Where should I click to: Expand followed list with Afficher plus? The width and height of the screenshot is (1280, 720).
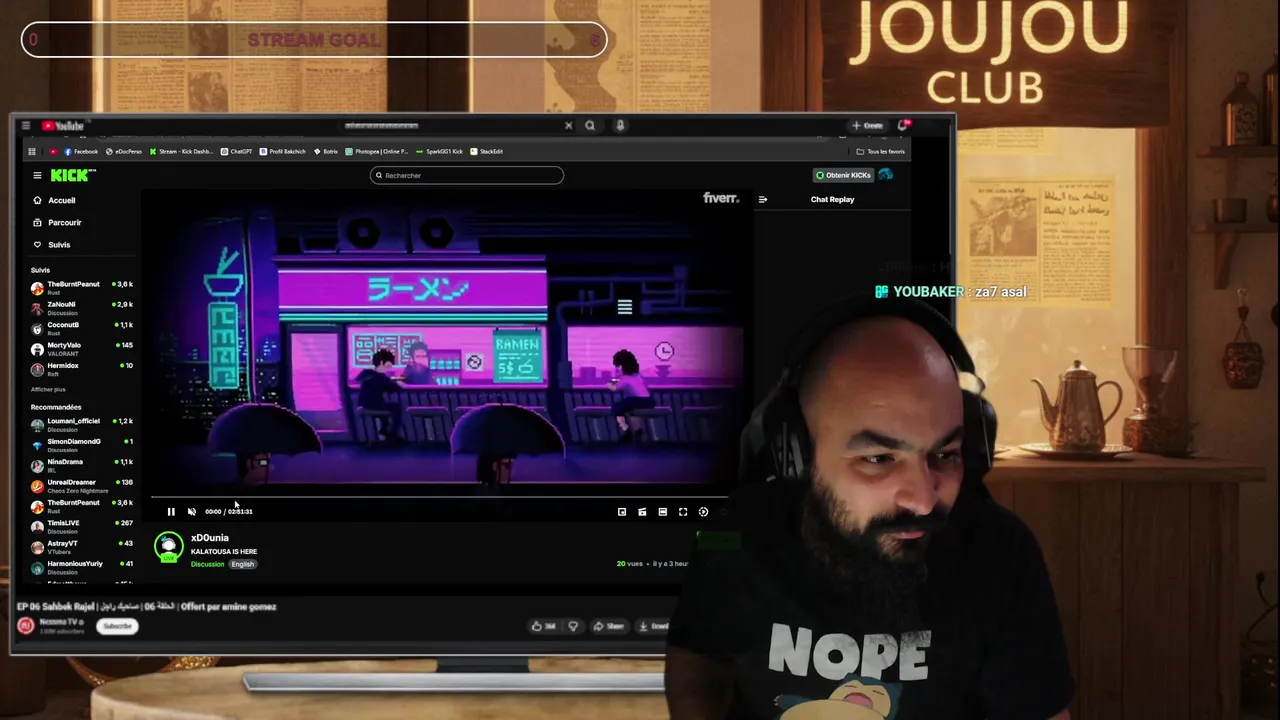click(x=48, y=389)
